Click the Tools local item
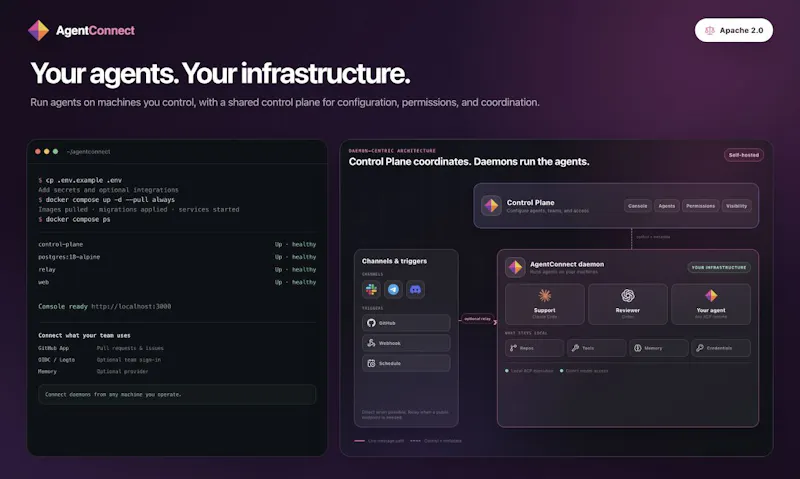Viewport: 800px width, 479px height. coord(596,348)
